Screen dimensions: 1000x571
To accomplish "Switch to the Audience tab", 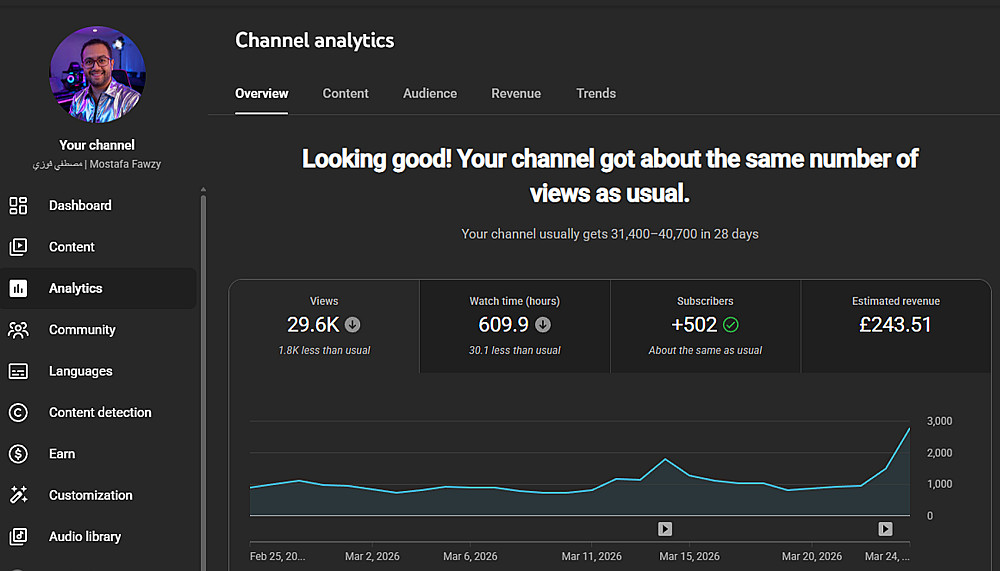I will [430, 94].
